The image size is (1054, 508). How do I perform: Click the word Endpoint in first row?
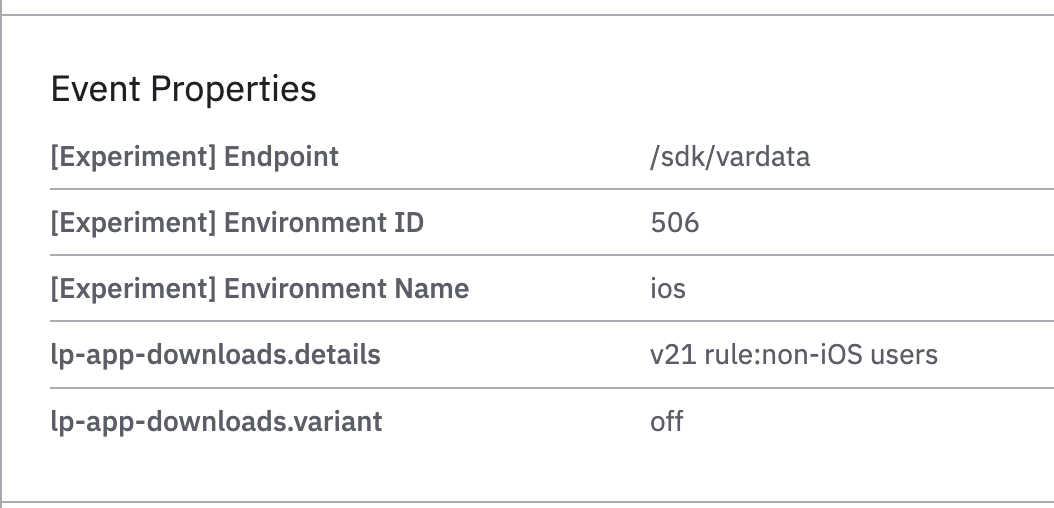coord(281,157)
